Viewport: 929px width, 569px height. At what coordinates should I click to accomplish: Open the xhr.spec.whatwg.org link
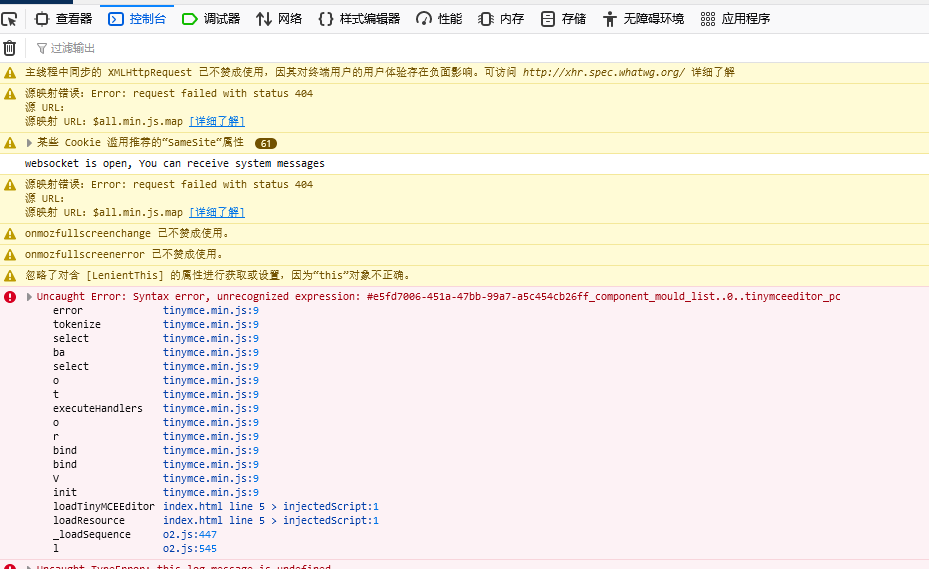coord(603,72)
